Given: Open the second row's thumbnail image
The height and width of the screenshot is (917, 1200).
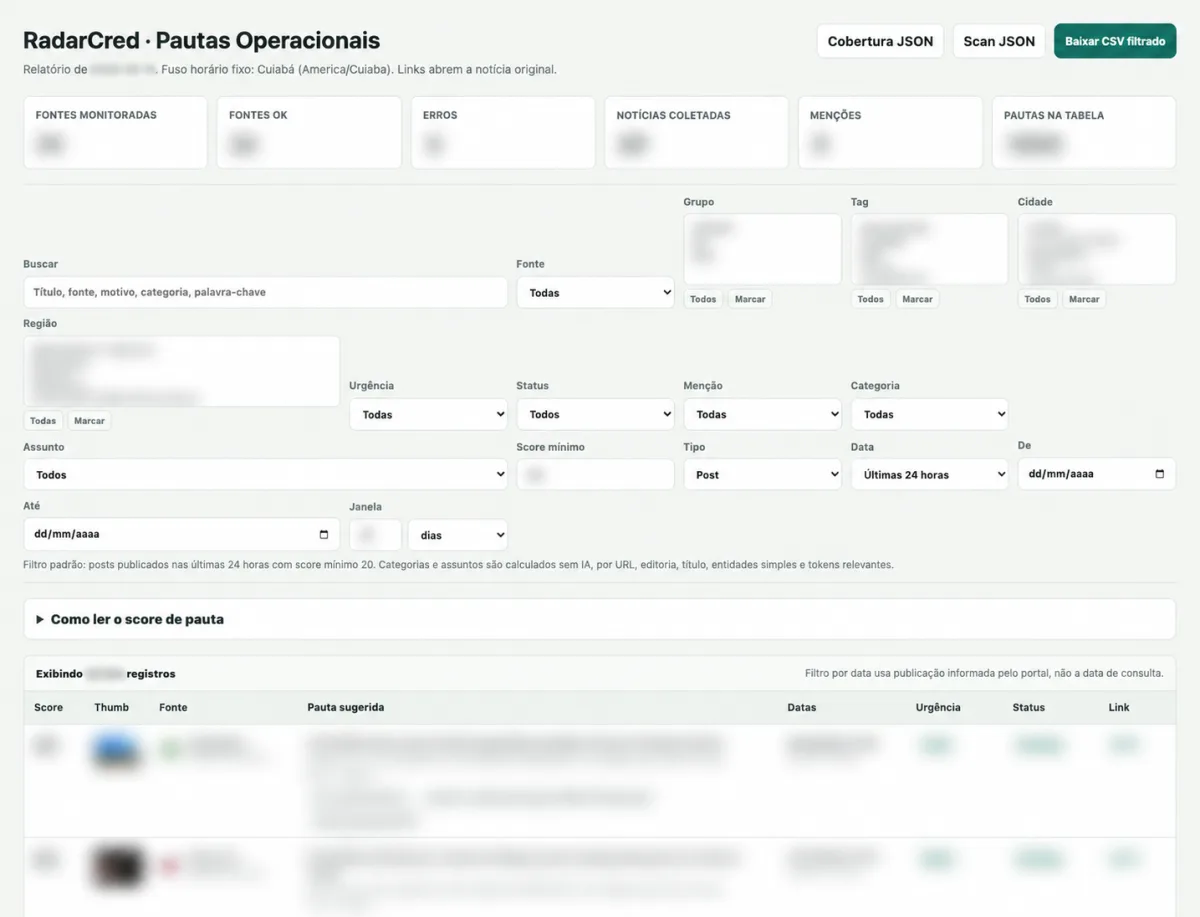Looking at the screenshot, I should pyautogui.click(x=118, y=867).
